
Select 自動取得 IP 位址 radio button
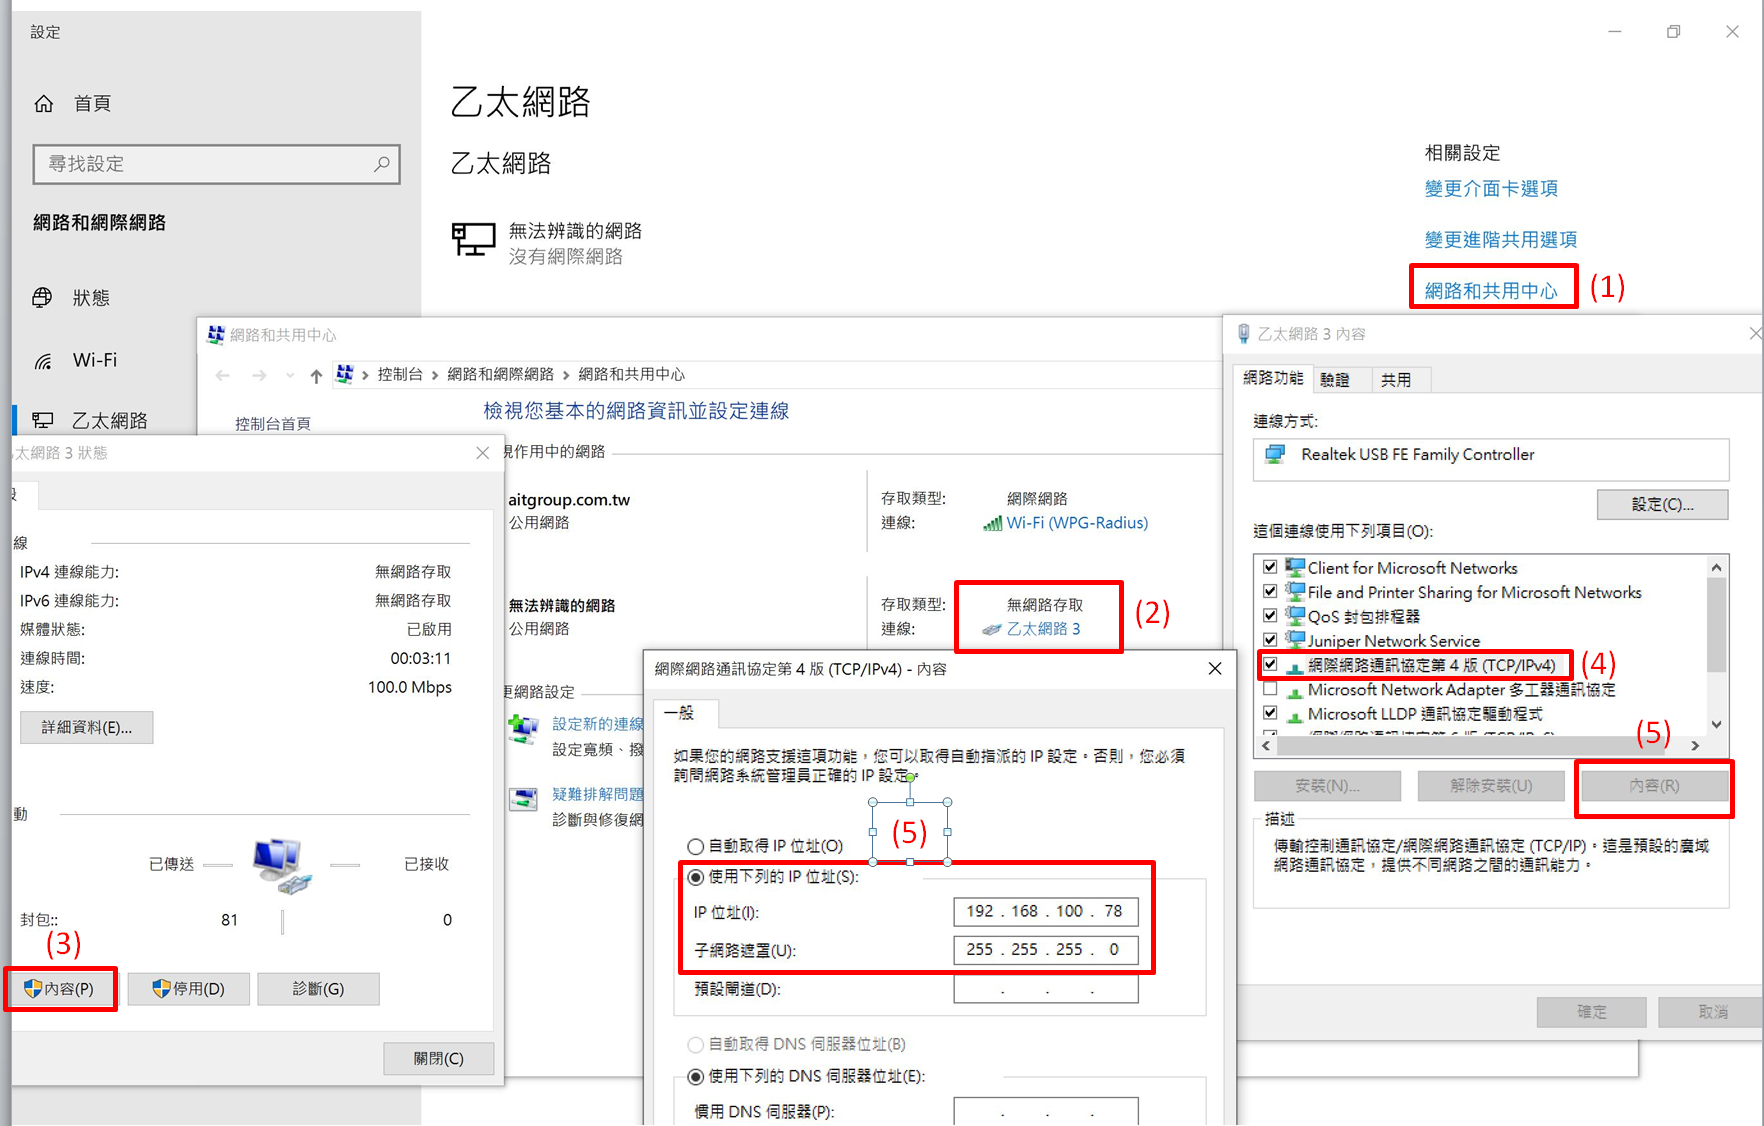[696, 847]
